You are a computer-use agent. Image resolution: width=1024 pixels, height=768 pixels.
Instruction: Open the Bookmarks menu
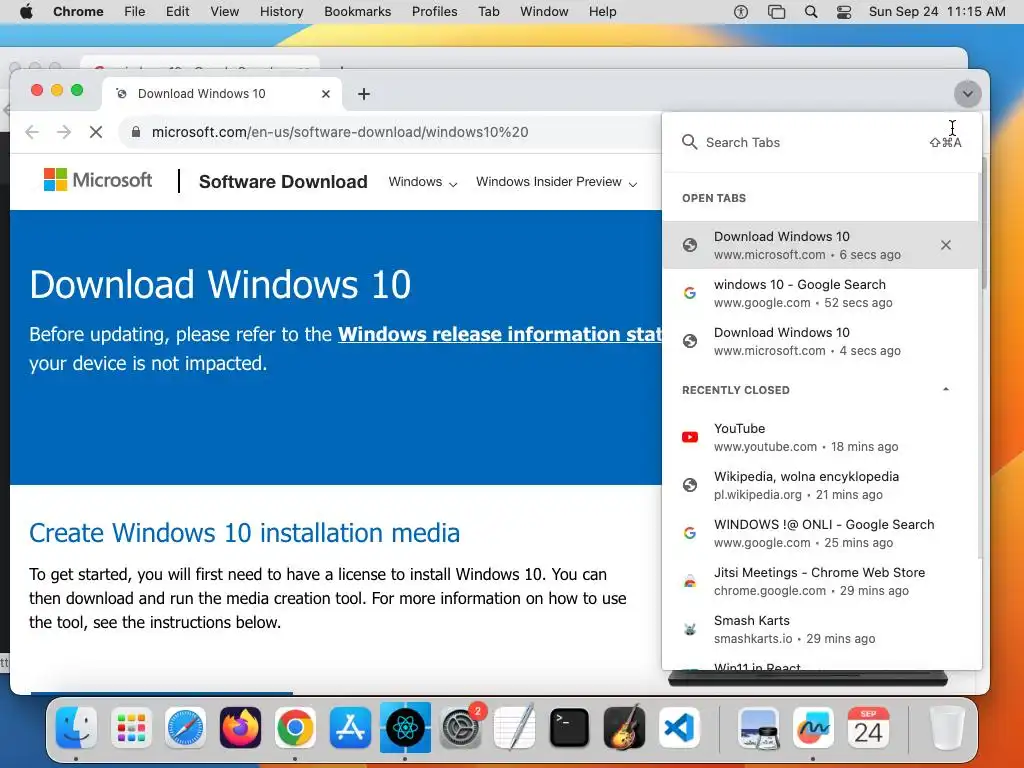point(358,11)
